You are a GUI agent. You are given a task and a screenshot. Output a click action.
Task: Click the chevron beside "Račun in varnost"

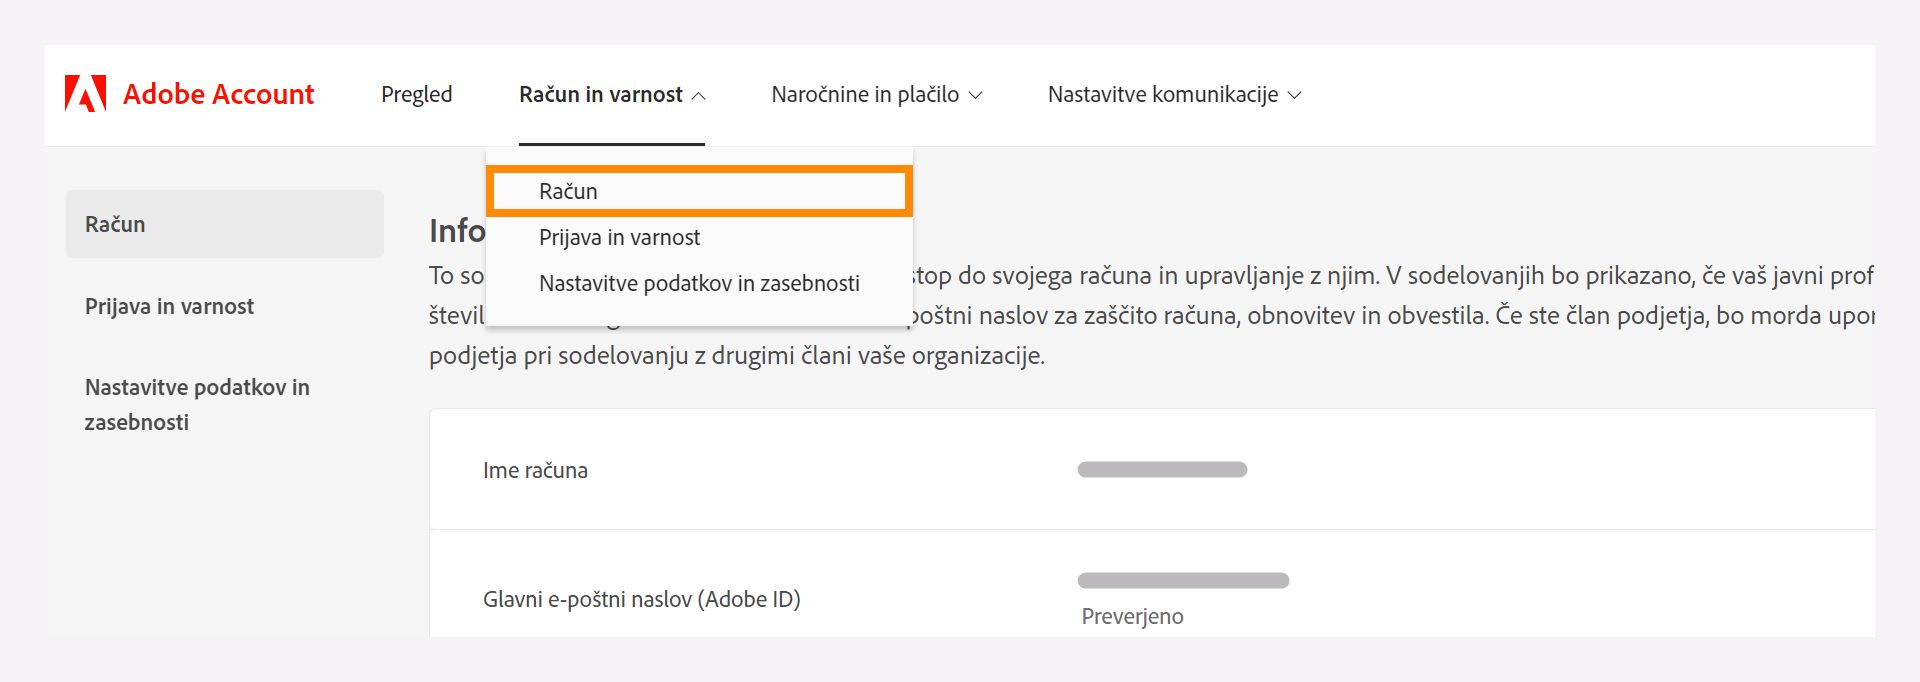pyautogui.click(x=701, y=95)
